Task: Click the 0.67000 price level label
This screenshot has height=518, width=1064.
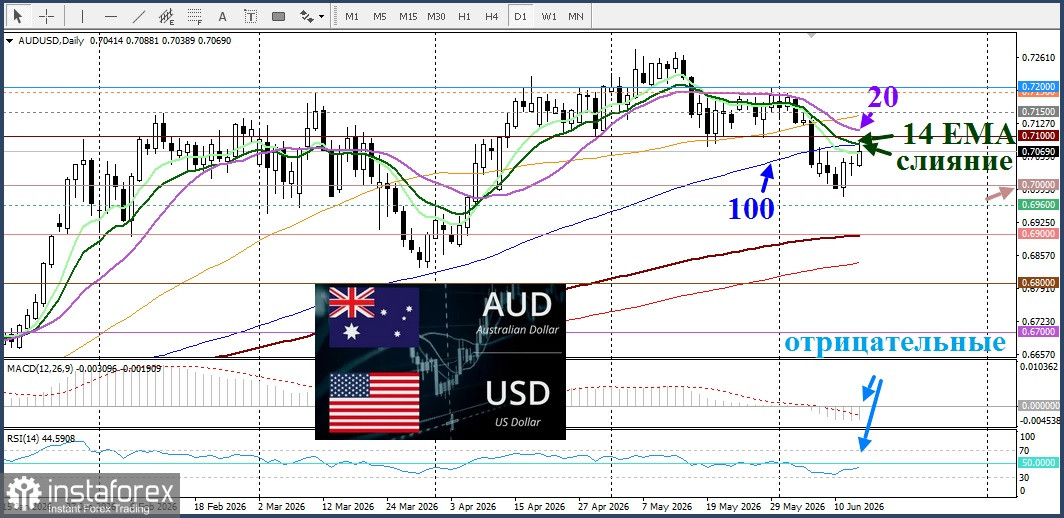Action: 1039,331
